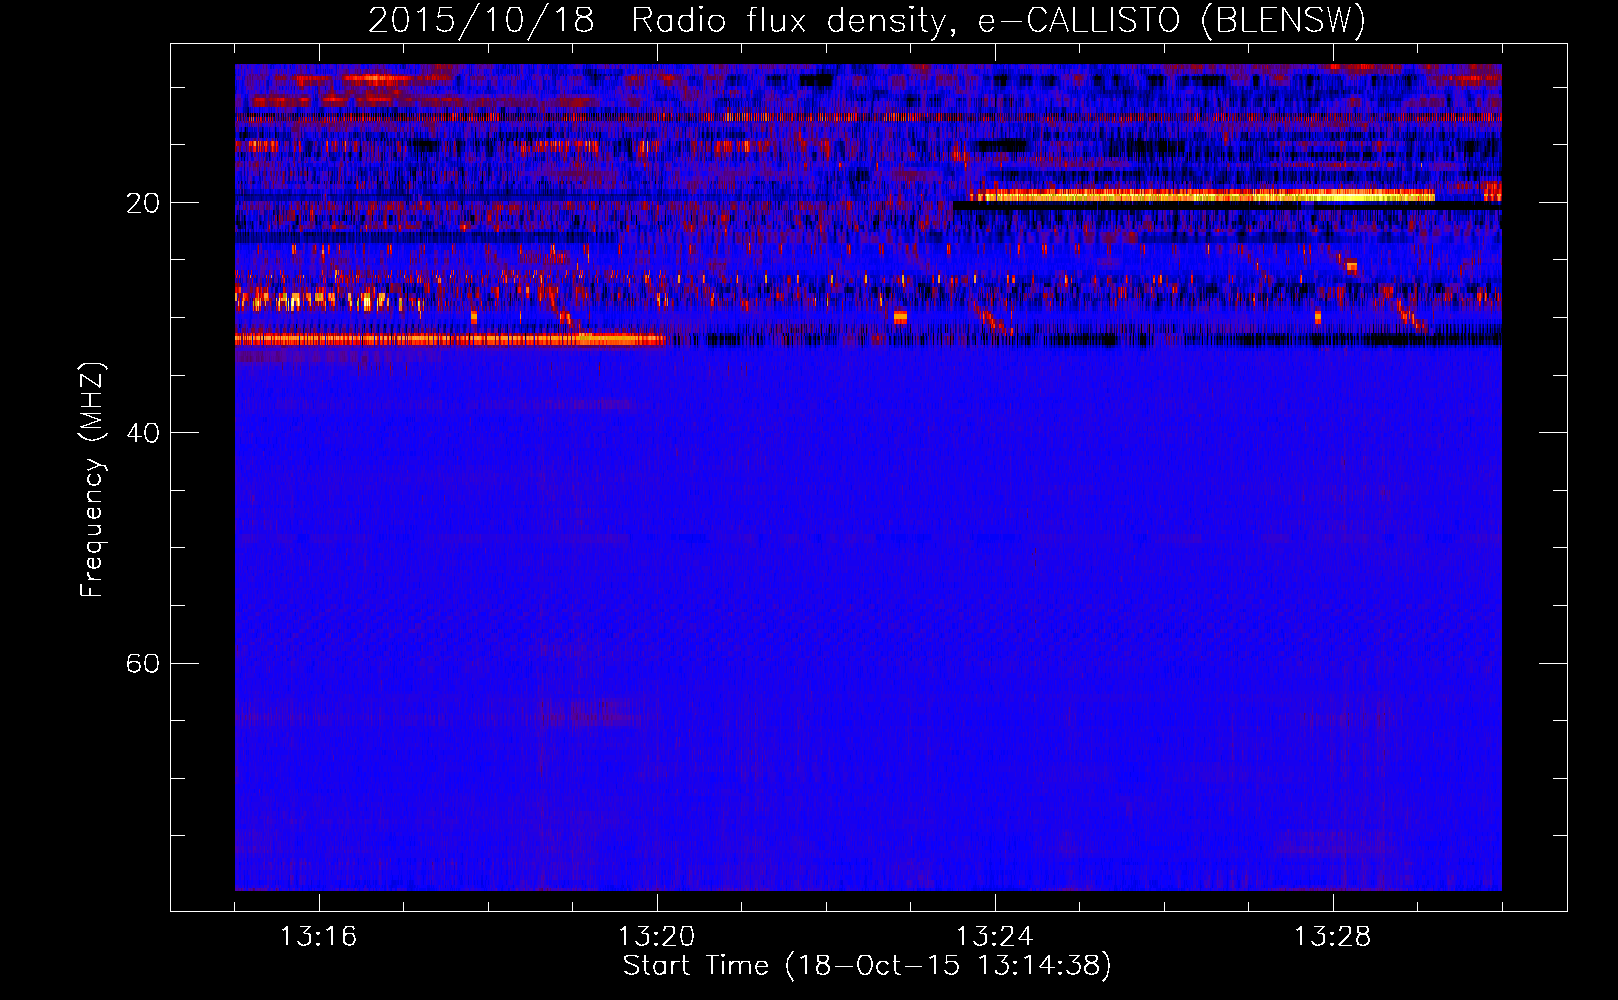Click the 13:20 time tick label
Screen dimensions: 1618x1000
[657, 937]
